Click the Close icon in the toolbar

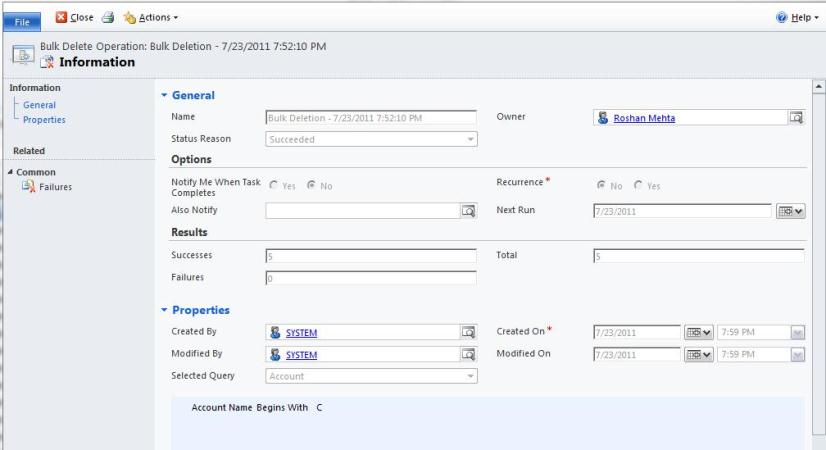coord(62,18)
